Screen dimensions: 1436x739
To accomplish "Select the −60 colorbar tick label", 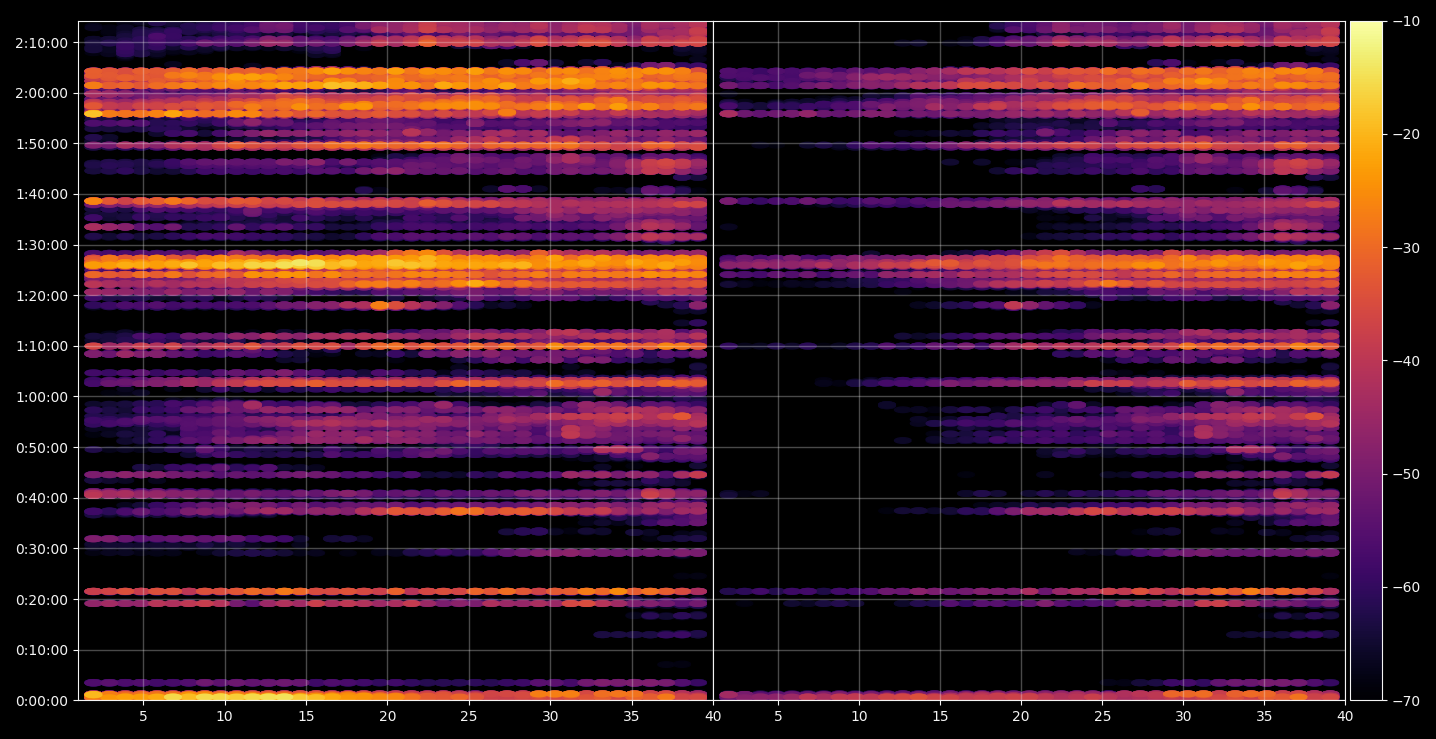I will (x=1407, y=587).
